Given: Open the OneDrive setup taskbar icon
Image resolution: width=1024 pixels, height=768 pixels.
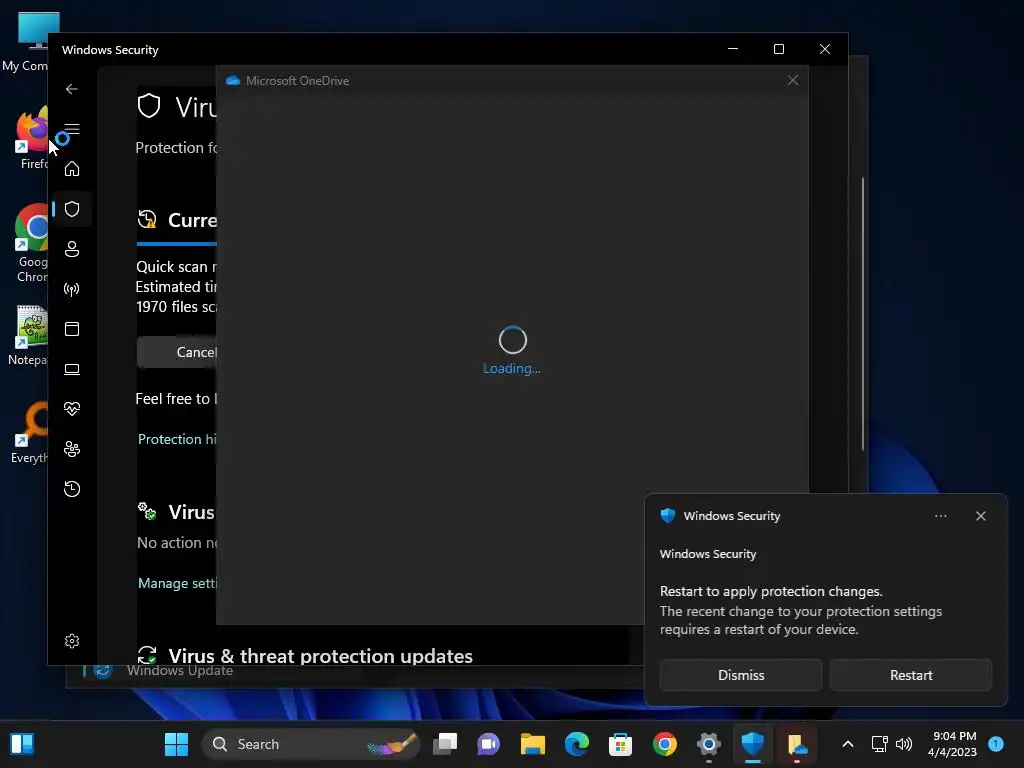Looking at the screenshot, I should tap(797, 744).
